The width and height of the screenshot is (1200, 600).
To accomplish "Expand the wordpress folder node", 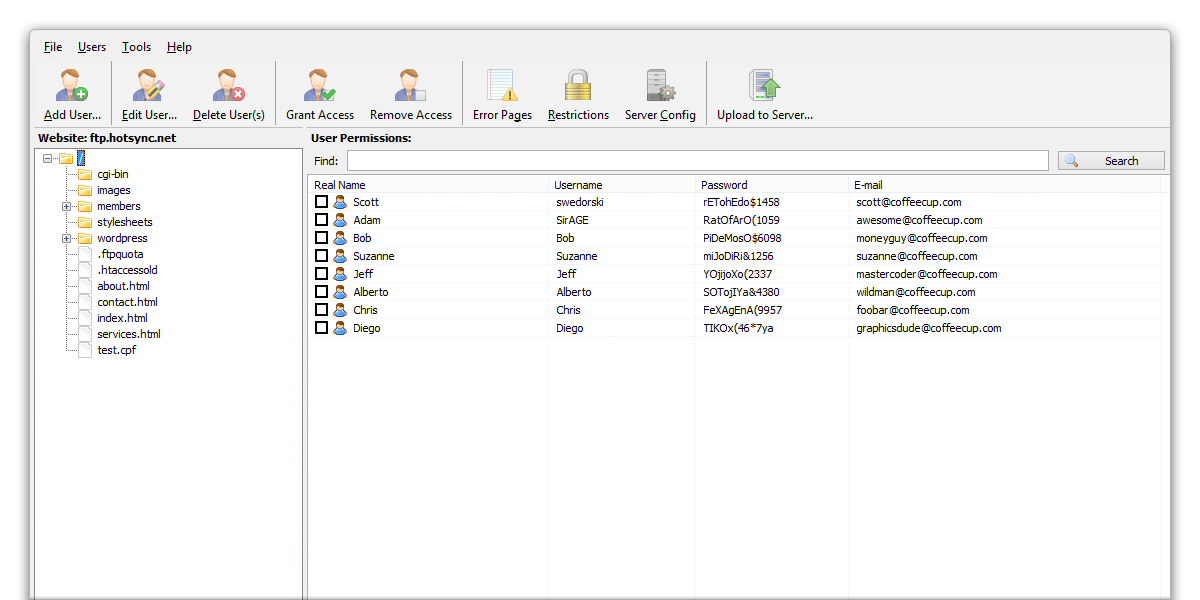I will click(x=67, y=238).
